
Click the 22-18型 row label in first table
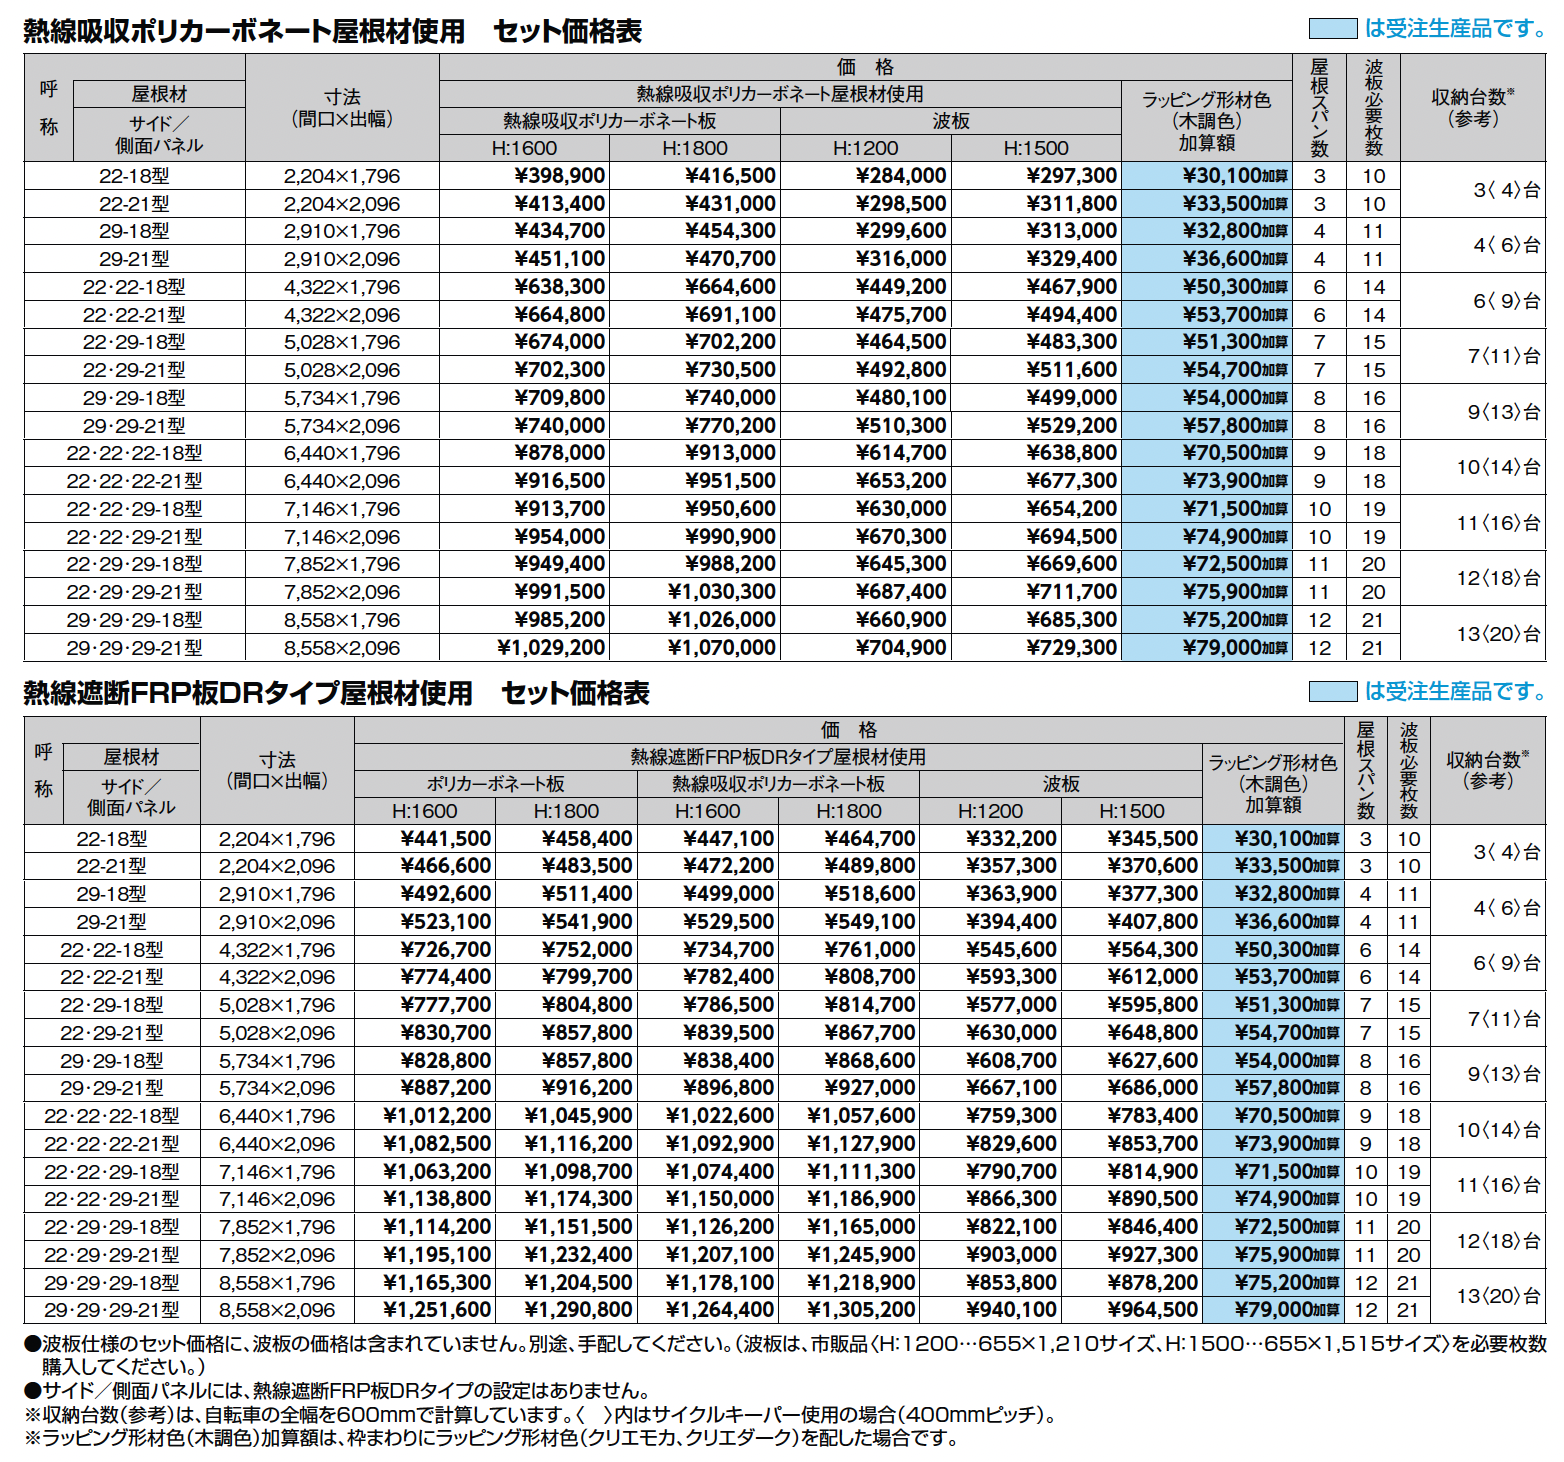(x=134, y=176)
